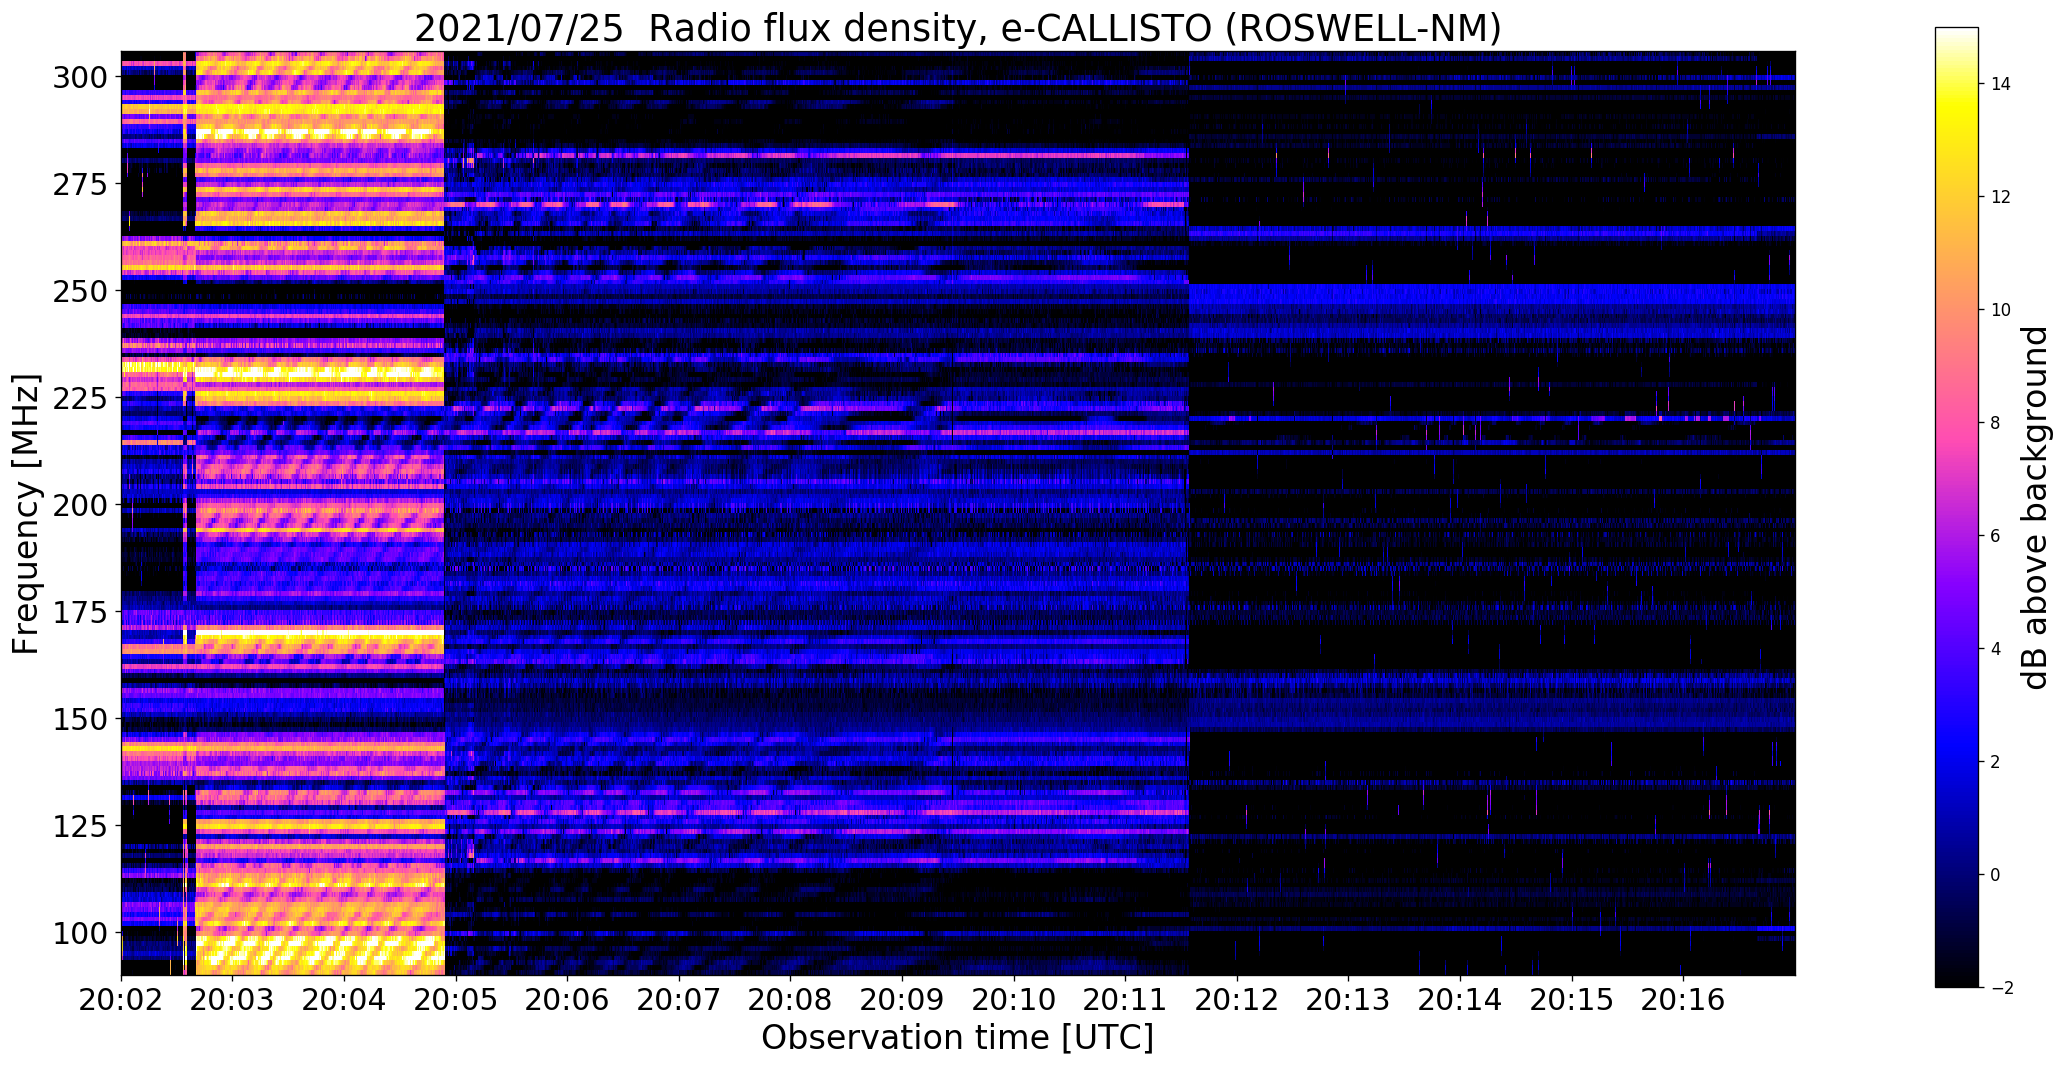This screenshot has width=2066, height=1067.
Task: Select the 275 MHz frequency tick label
Action: coord(80,184)
